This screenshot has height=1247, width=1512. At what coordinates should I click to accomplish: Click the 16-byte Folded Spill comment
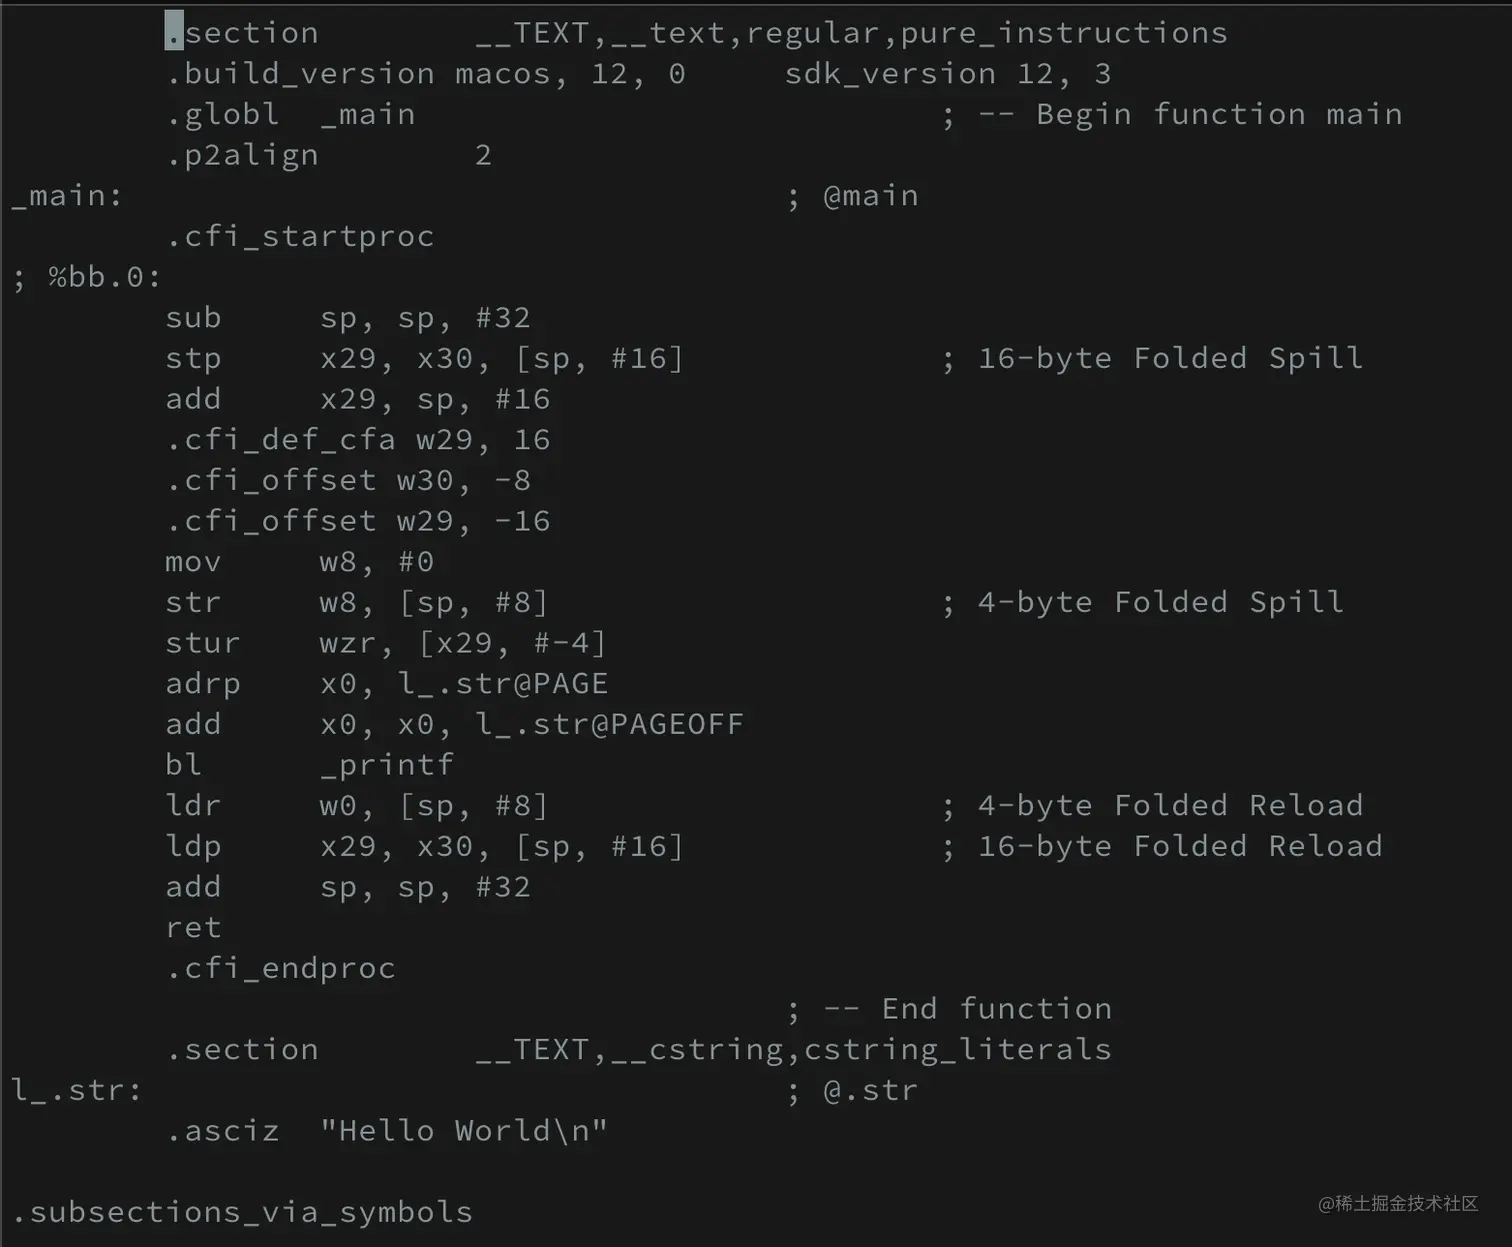(1169, 359)
